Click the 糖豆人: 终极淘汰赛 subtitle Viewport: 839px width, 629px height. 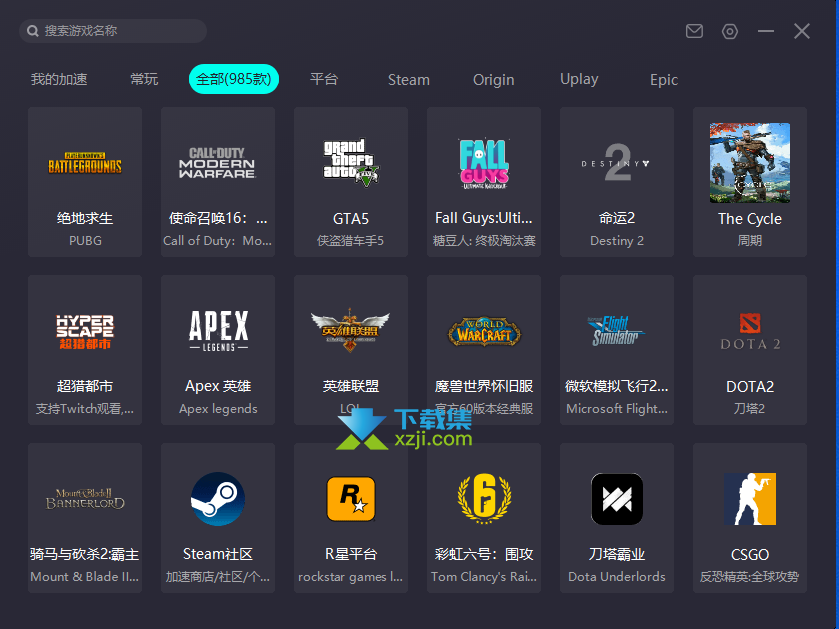[x=484, y=241]
